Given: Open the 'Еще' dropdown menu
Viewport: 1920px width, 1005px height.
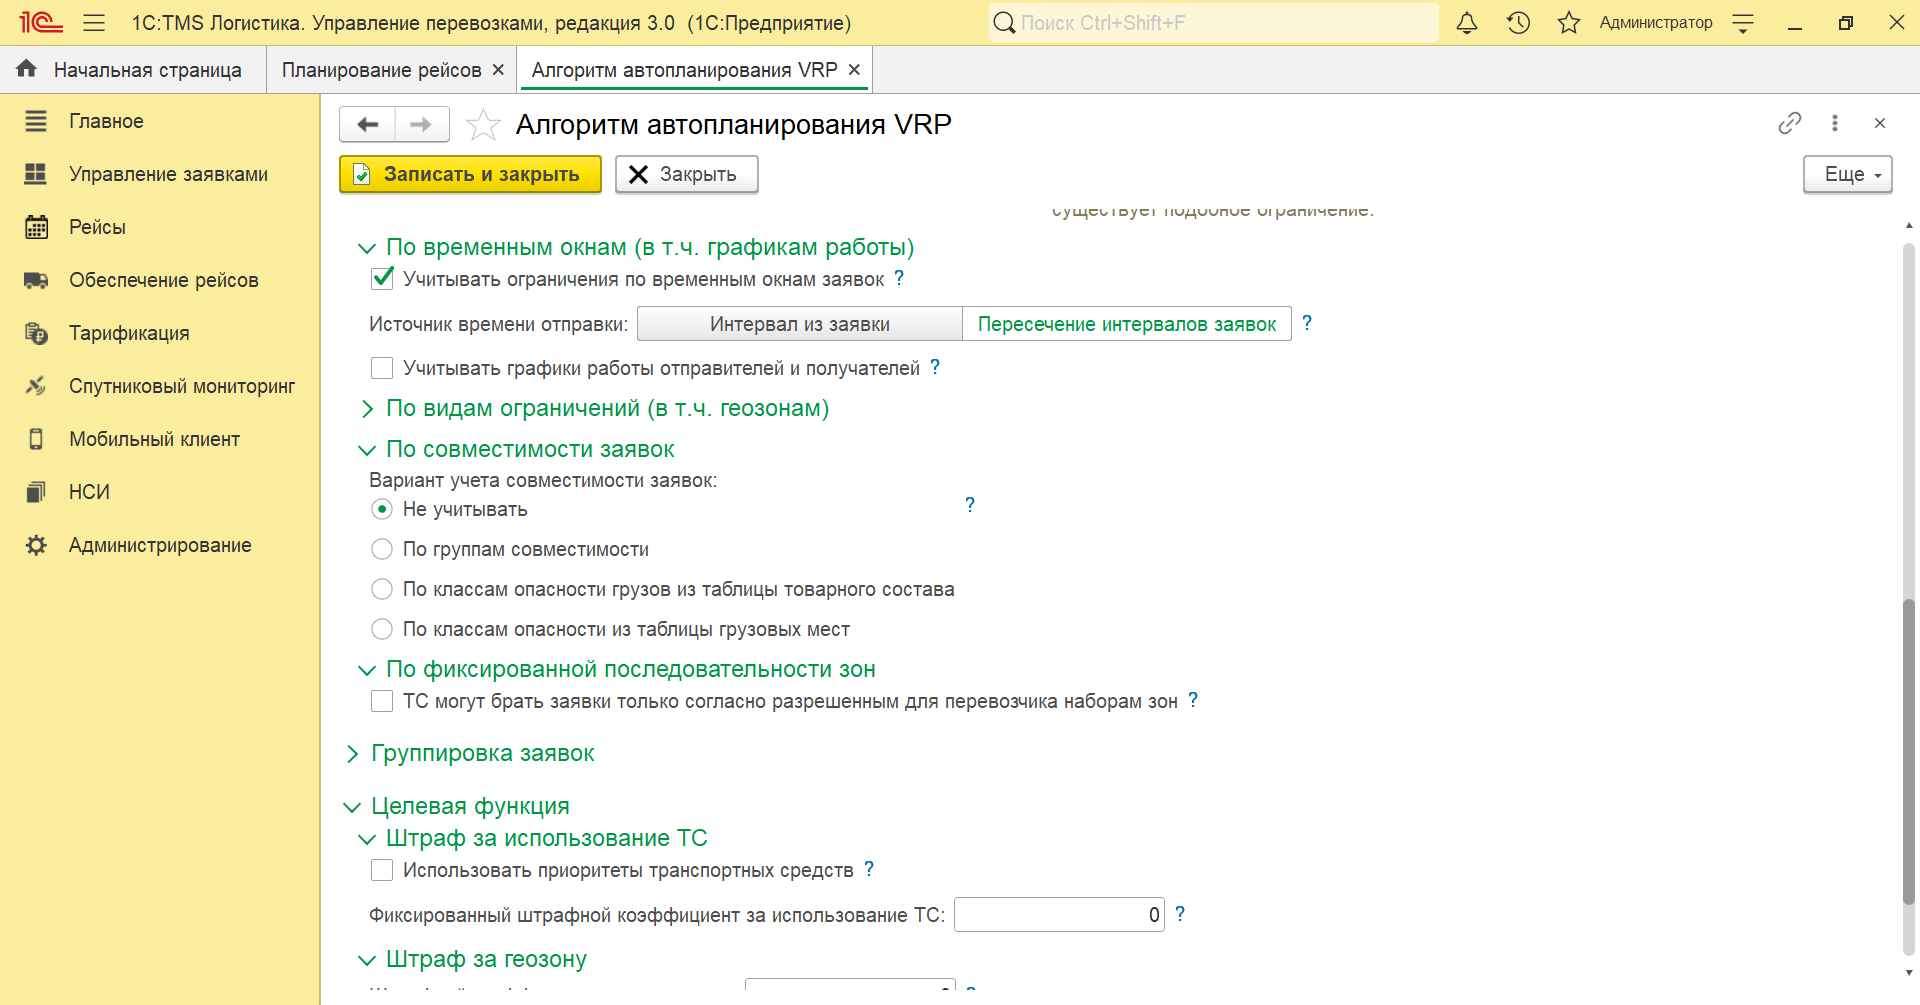Looking at the screenshot, I should point(1847,174).
